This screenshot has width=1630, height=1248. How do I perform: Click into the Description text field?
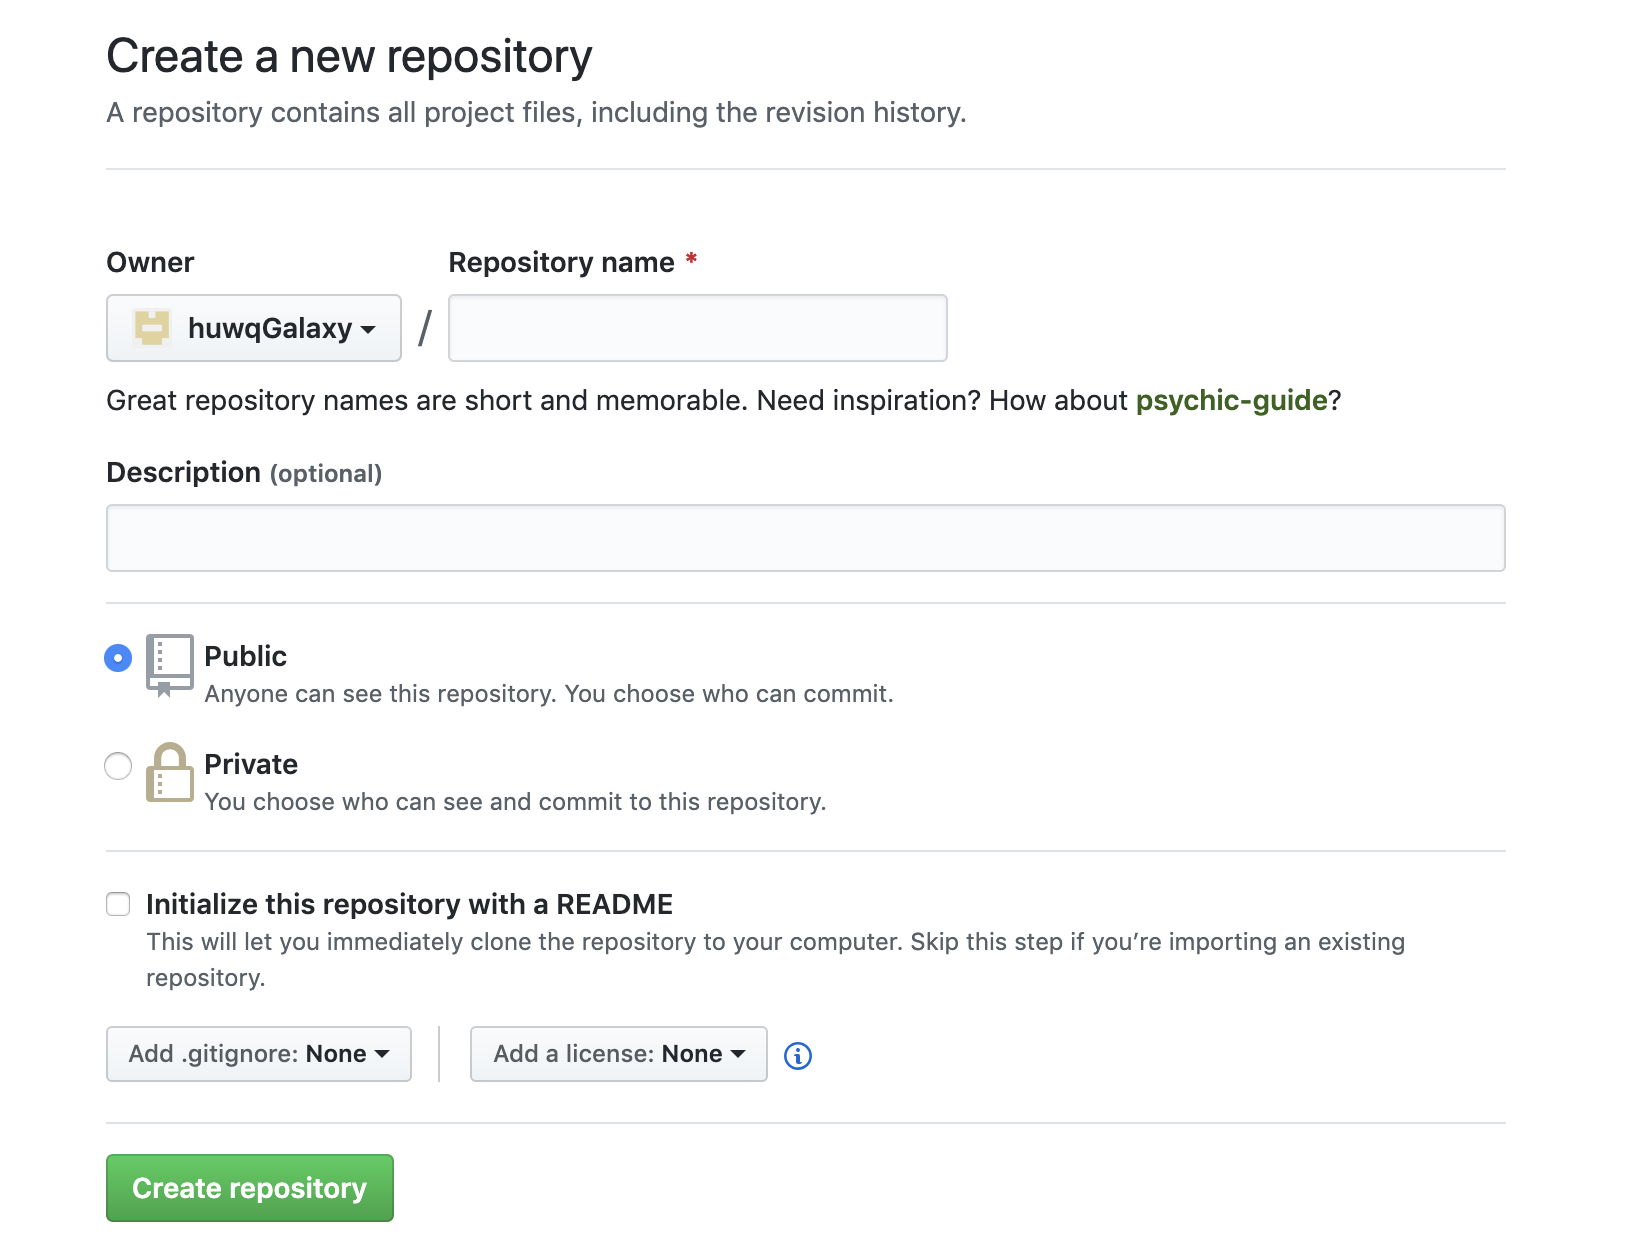pyautogui.click(x=805, y=538)
